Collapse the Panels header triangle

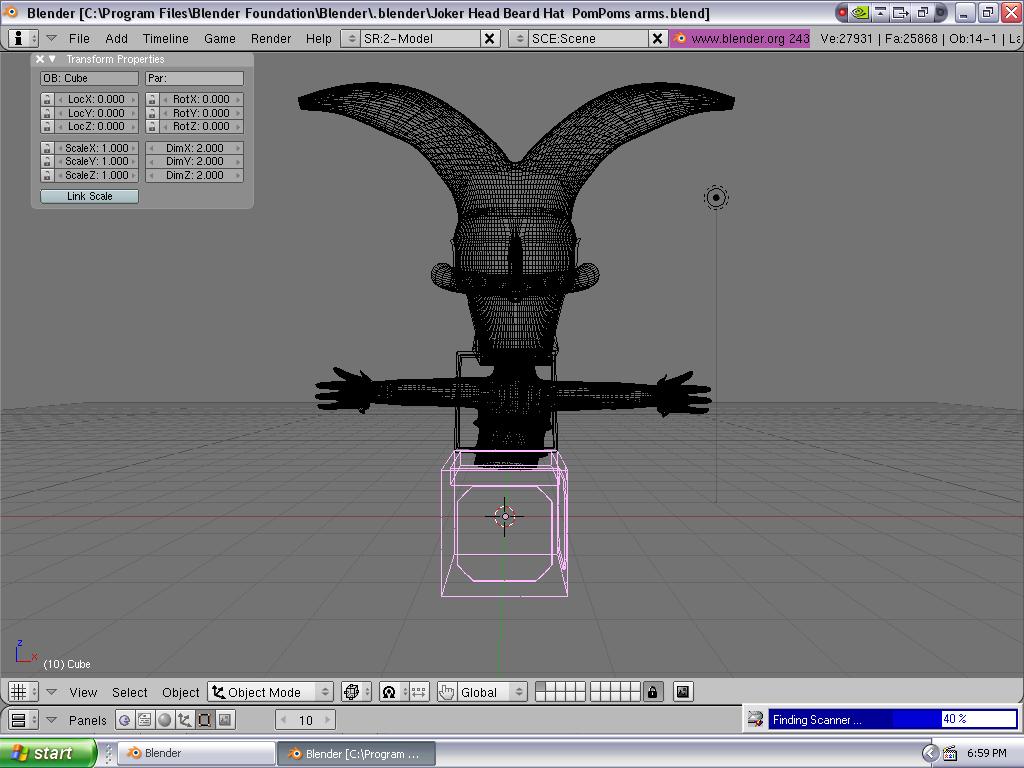[x=51, y=720]
